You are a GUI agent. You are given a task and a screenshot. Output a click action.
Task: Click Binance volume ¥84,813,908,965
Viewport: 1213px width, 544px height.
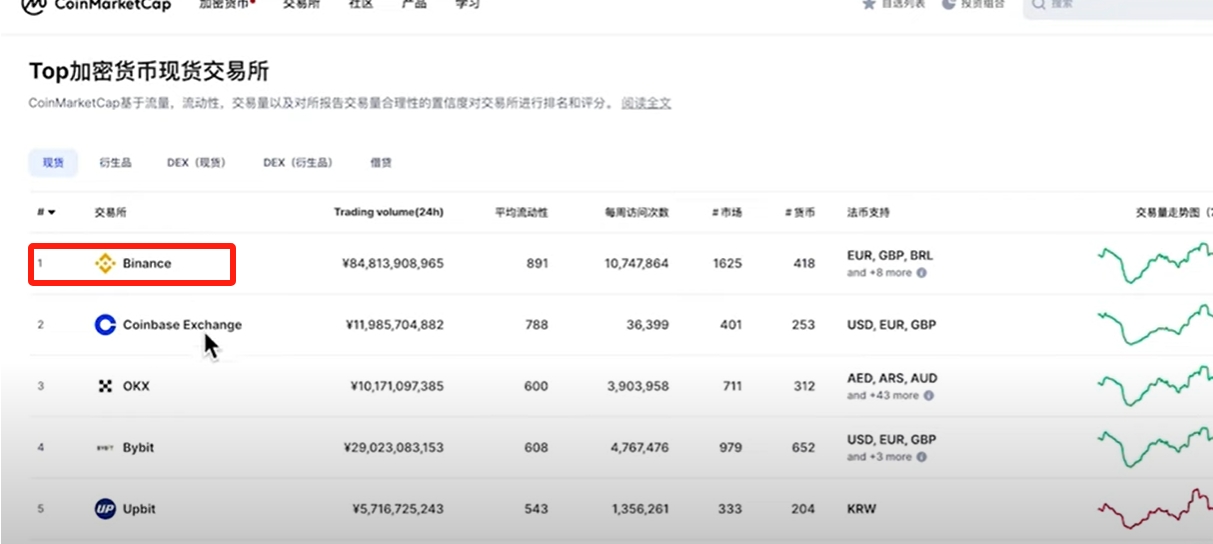point(392,264)
